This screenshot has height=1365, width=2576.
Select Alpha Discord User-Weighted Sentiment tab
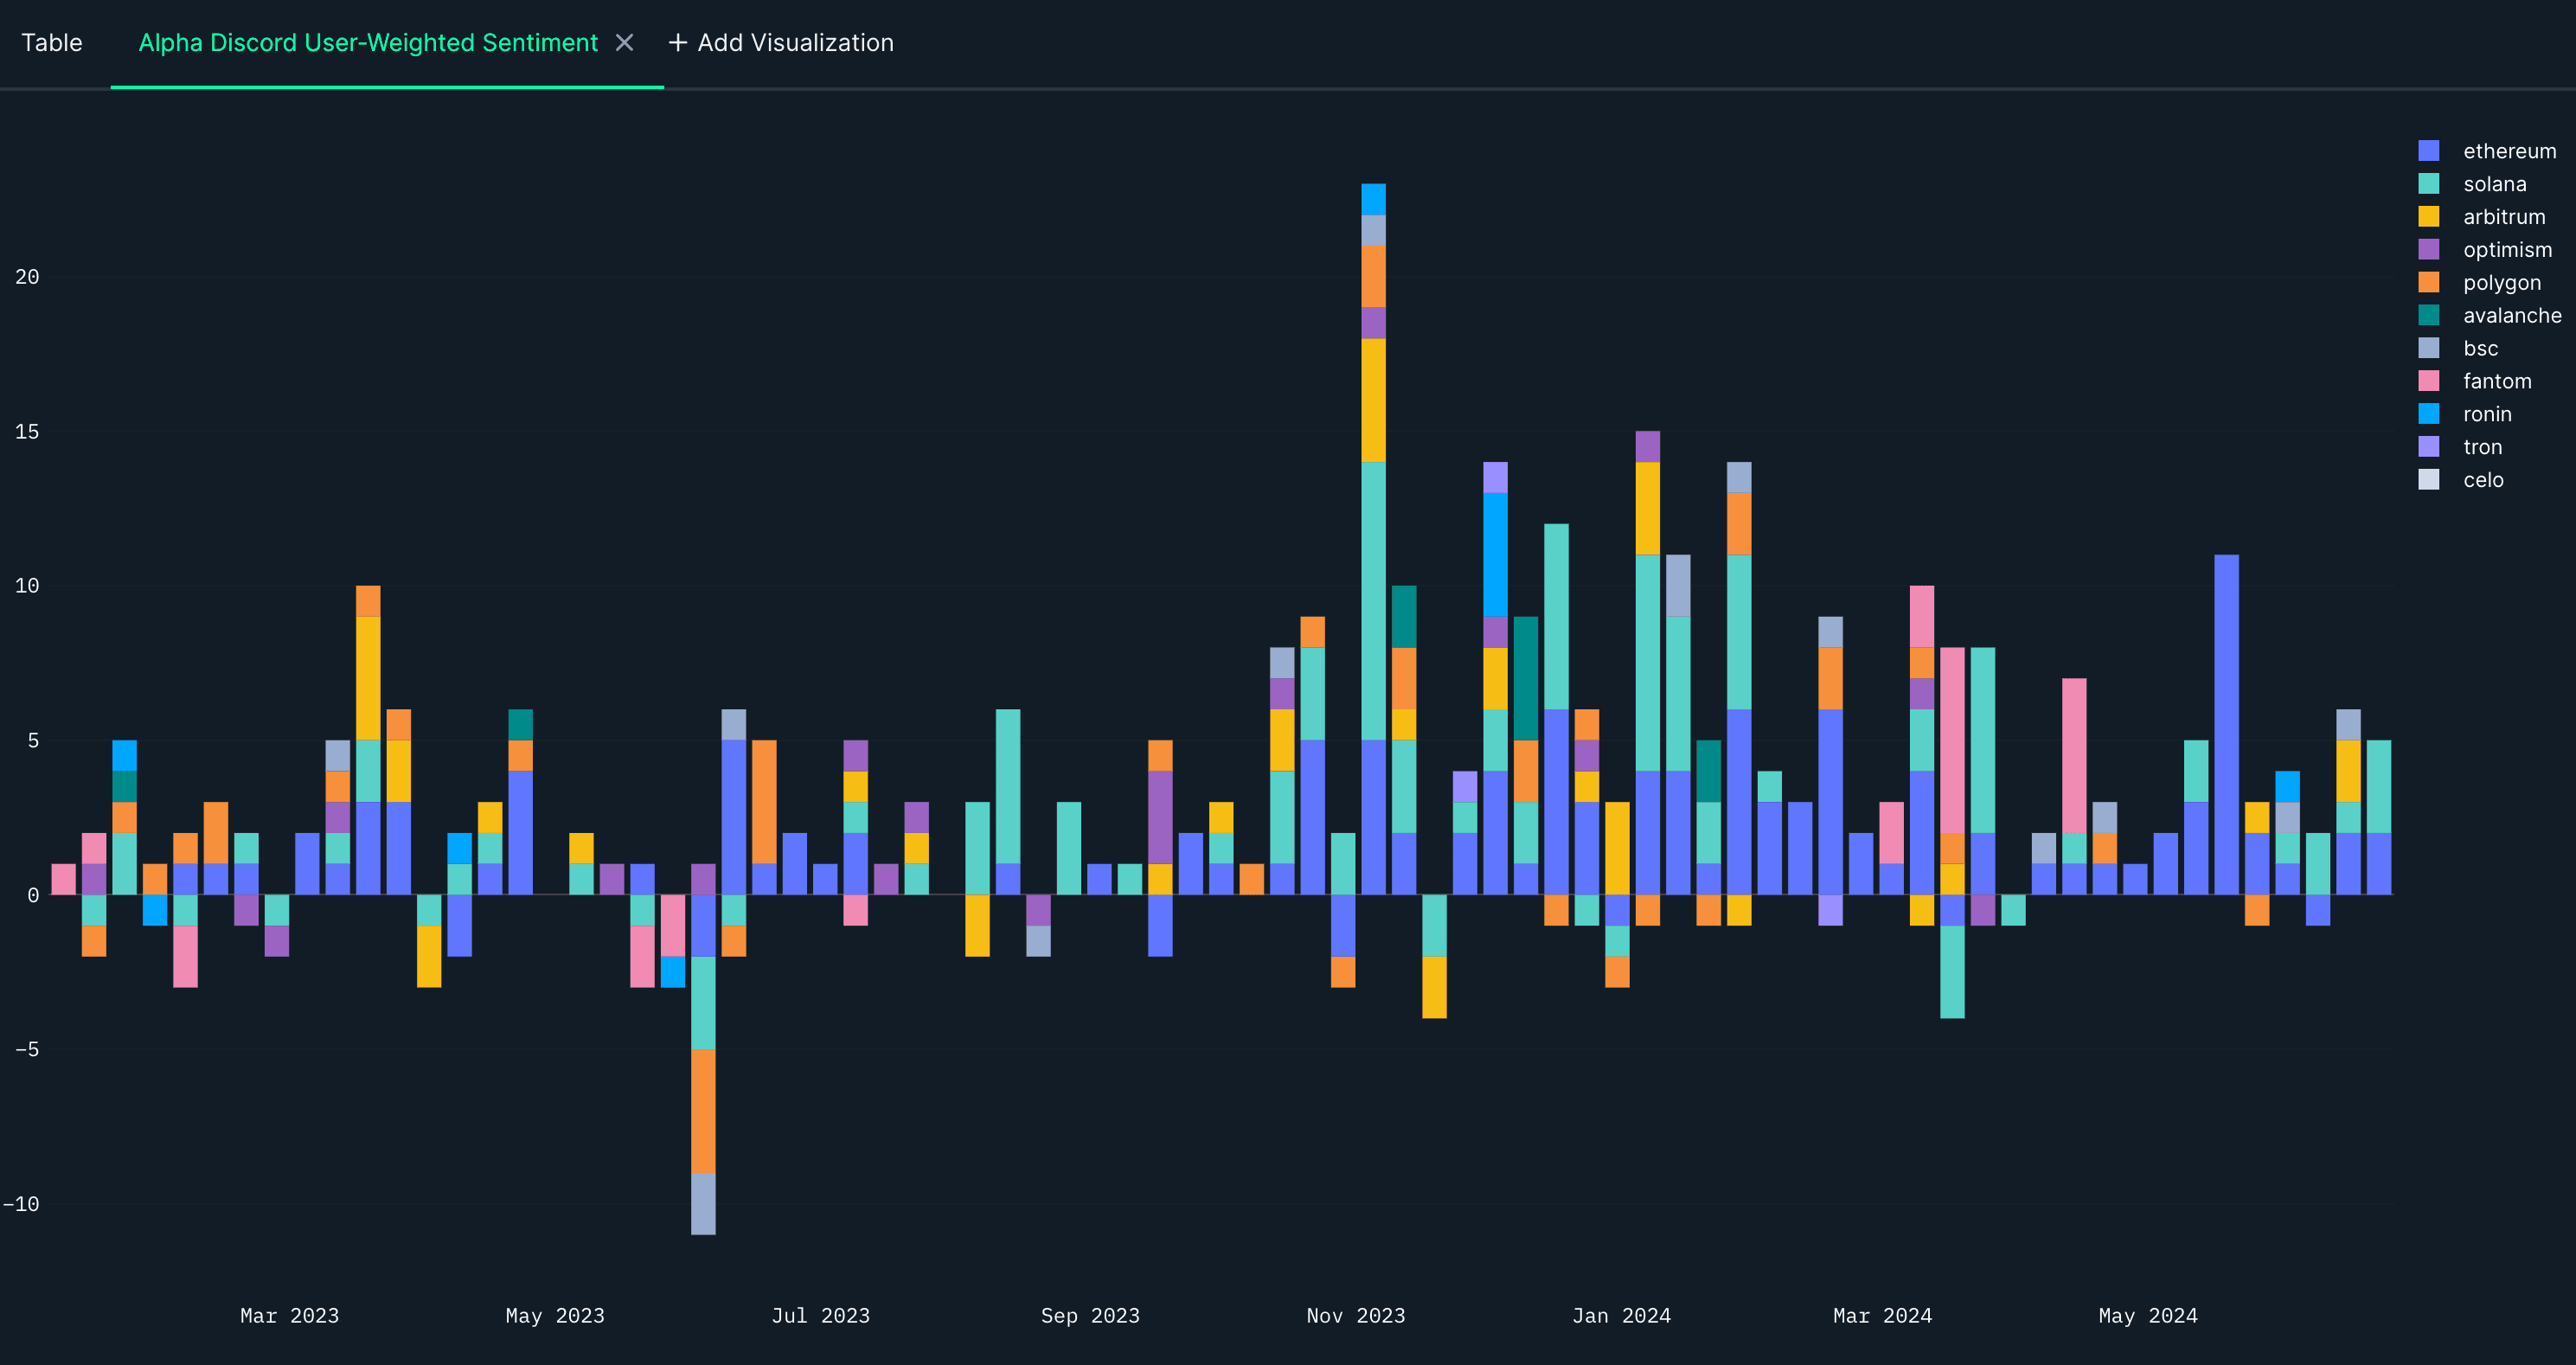(x=367, y=43)
